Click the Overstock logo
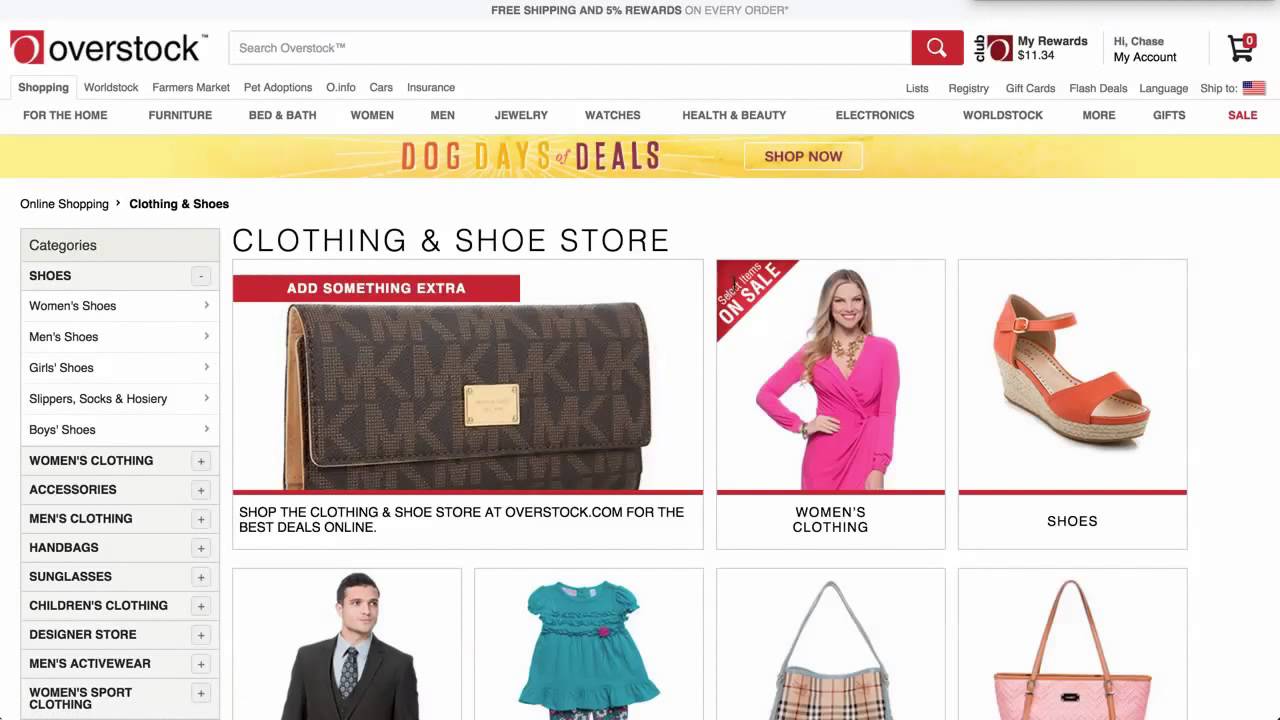Screen dimensions: 1280x720 pyautogui.click(x=109, y=47)
